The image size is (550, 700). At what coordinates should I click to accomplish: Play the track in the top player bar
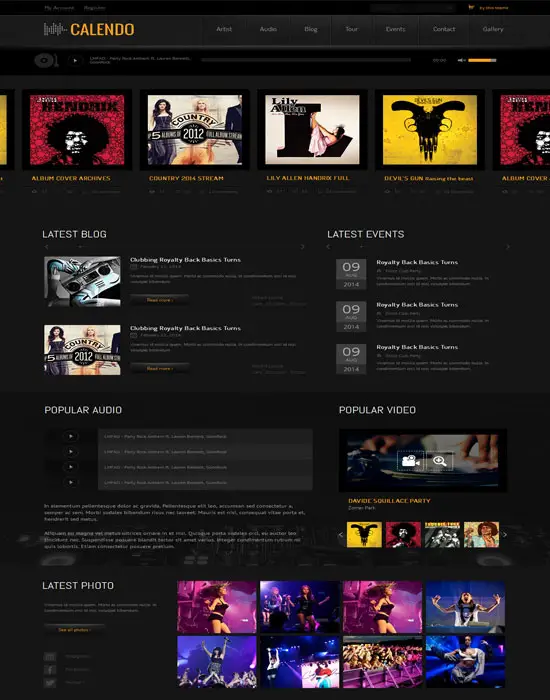(75, 60)
